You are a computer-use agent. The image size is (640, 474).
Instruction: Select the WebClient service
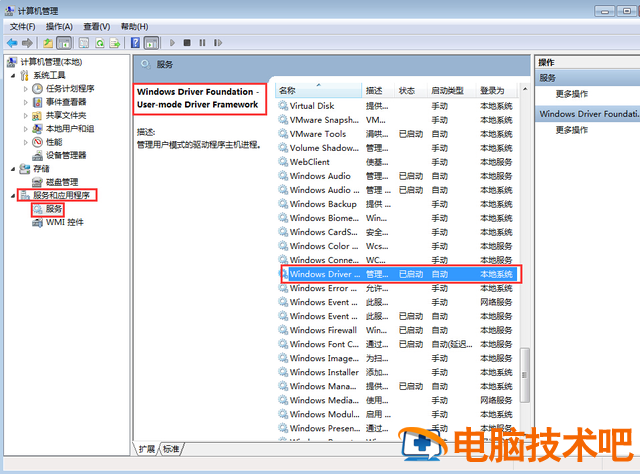click(x=396, y=162)
